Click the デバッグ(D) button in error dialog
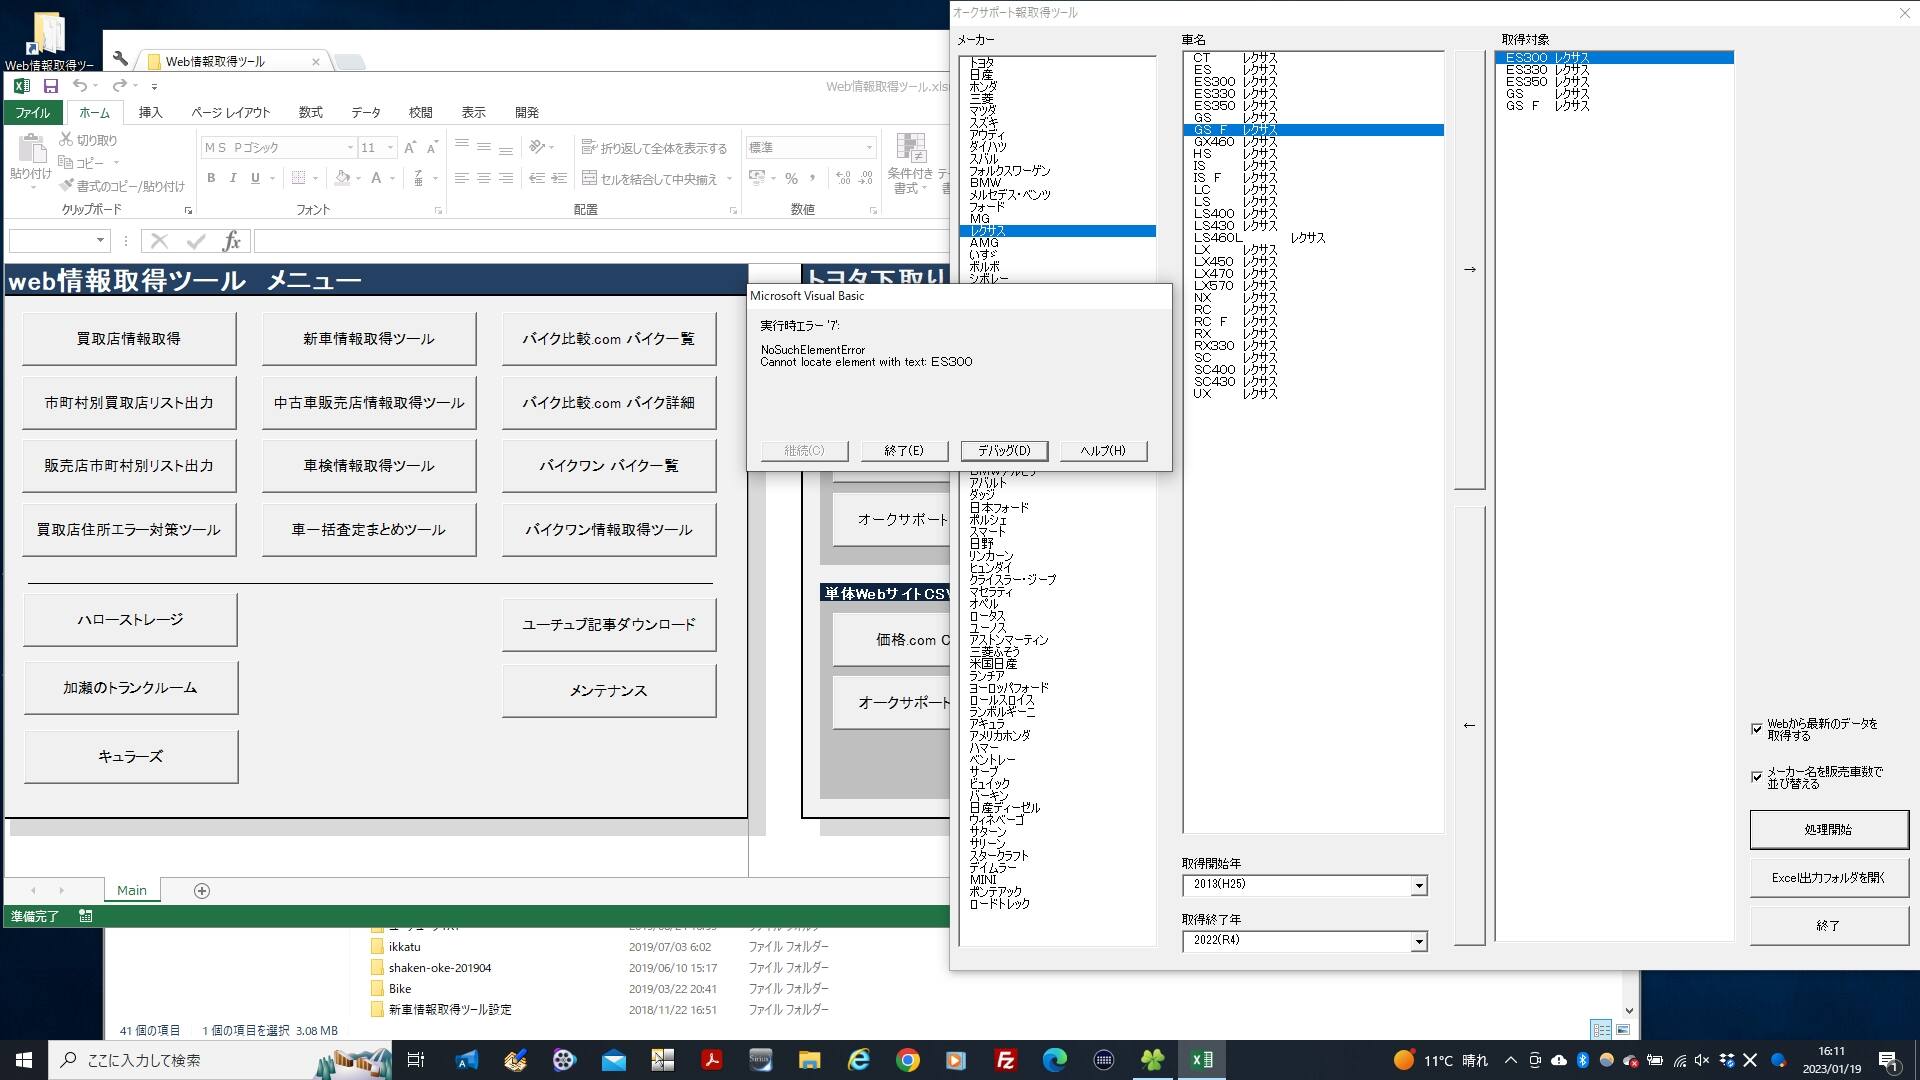This screenshot has width=1920, height=1080. 1003,451
